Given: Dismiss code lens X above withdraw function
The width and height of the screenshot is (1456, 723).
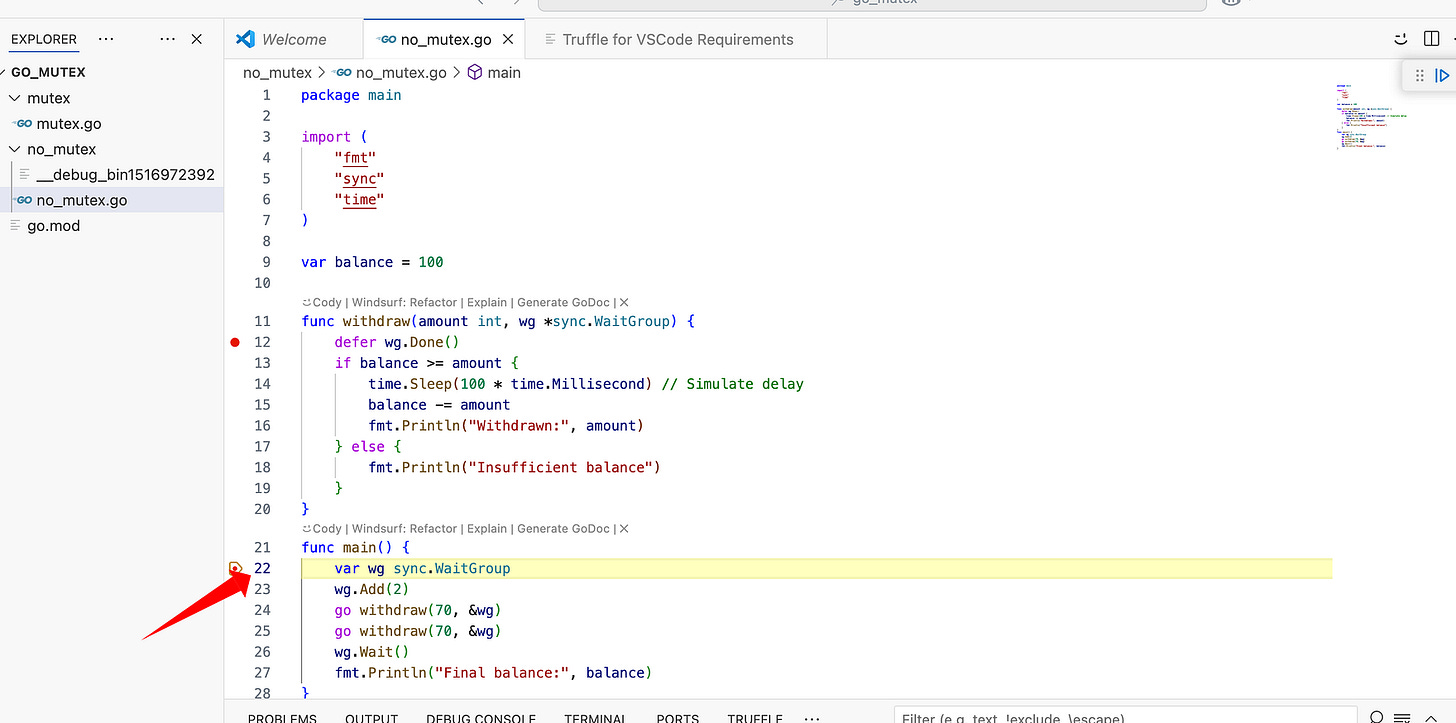Looking at the screenshot, I should coord(624,302).
